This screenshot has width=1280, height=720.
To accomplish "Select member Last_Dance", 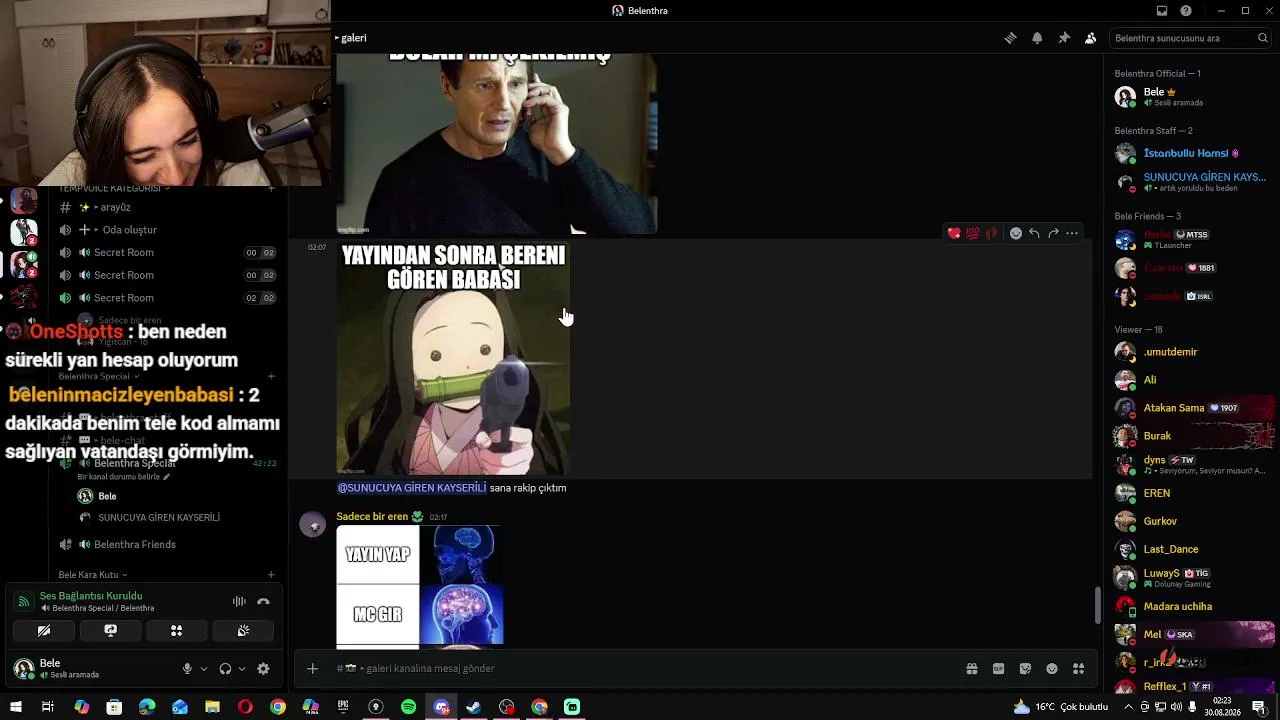I will (x=1192, y=549).
